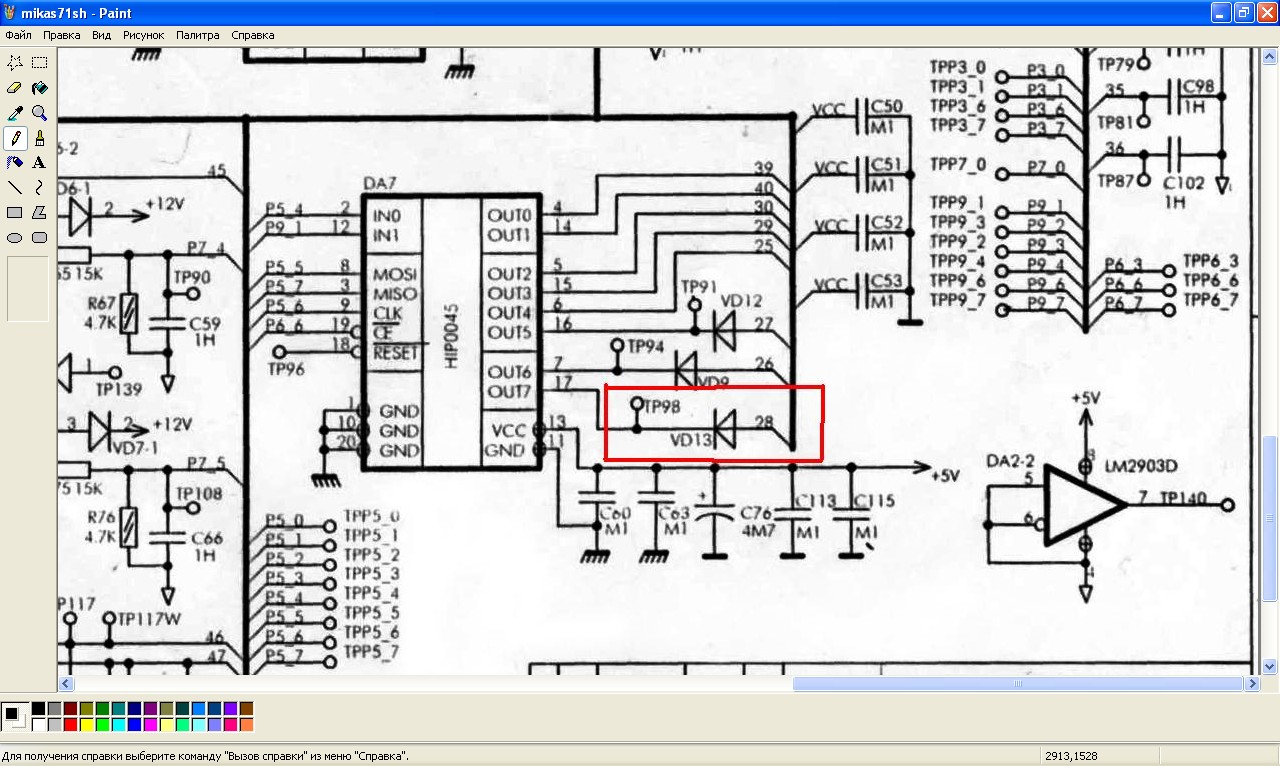Choose the Airbrush spray tool
The image size is (1280, 766).
coord(15,162)
